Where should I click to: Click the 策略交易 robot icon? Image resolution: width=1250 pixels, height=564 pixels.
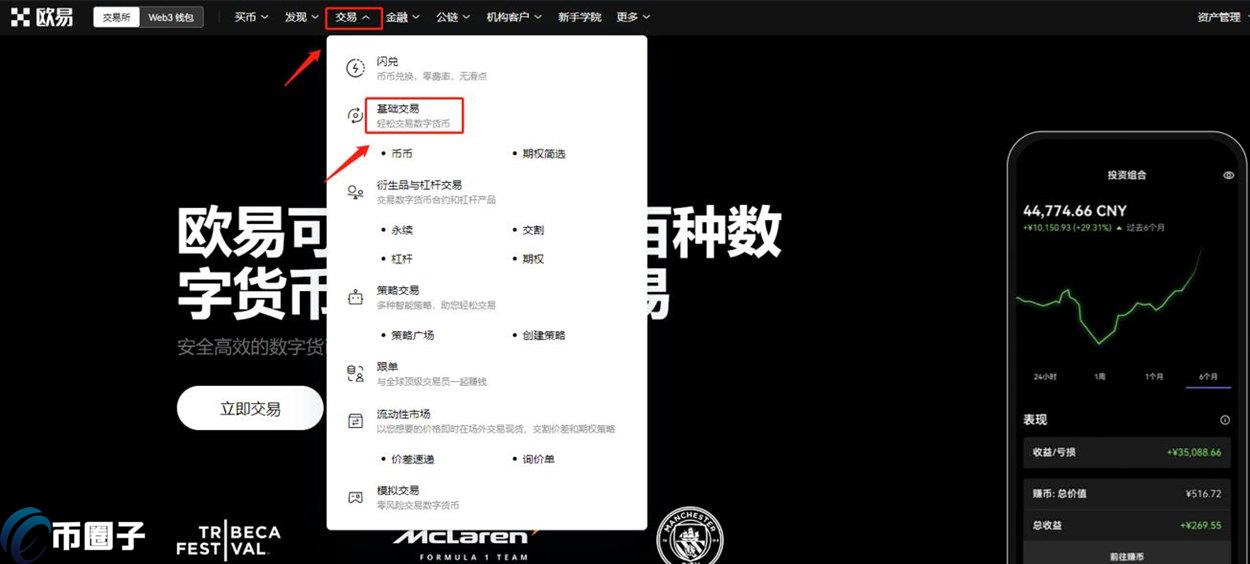355,297
